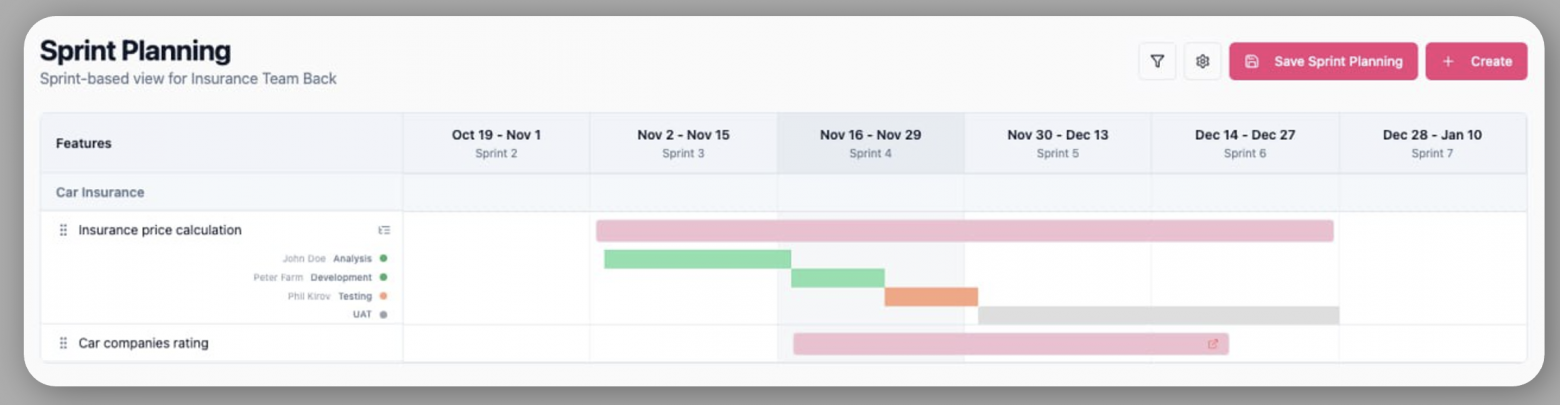Image resolution: width=1560 pixels, height=405 pixels.
Task: Create a new item with Create button
Action: pyautogui.click(x=1476, y=61)
